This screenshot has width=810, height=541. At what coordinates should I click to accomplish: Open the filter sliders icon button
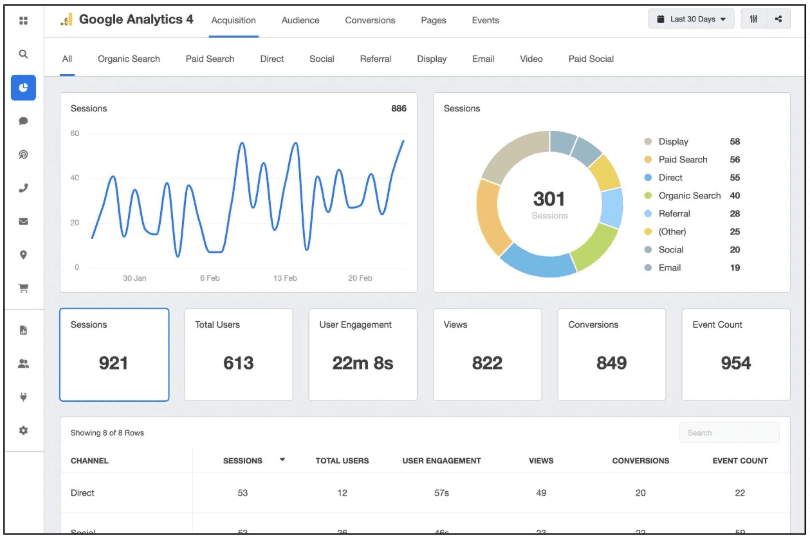(754, 19)
